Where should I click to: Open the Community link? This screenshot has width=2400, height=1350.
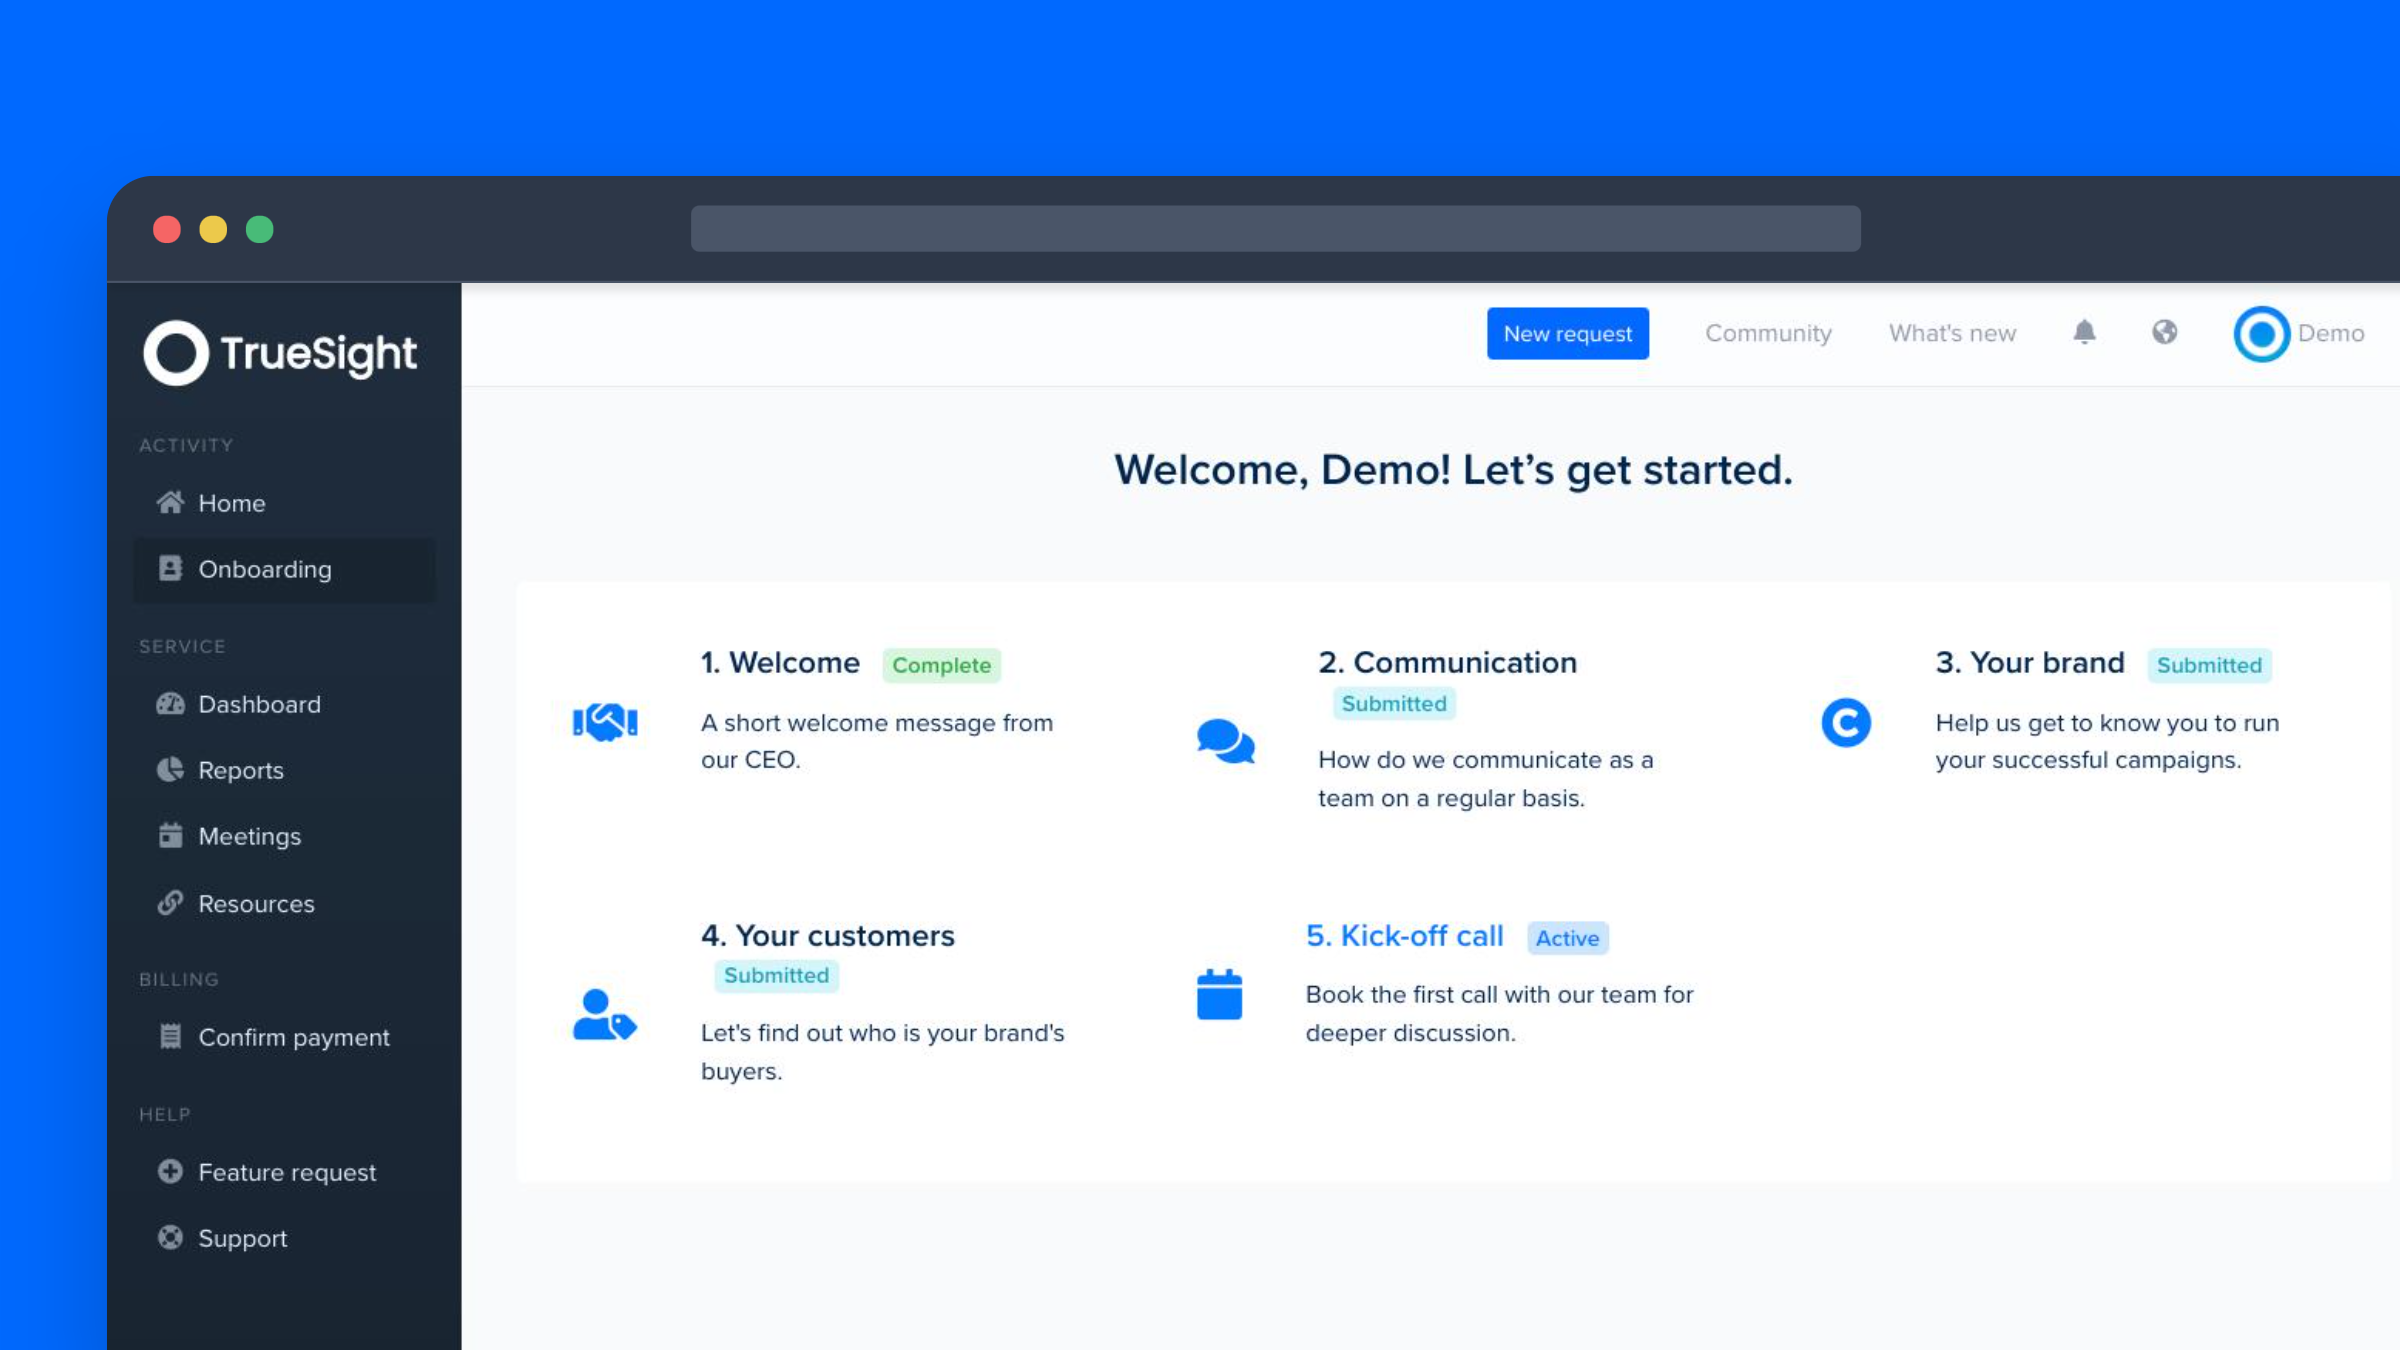[1768, 333]
